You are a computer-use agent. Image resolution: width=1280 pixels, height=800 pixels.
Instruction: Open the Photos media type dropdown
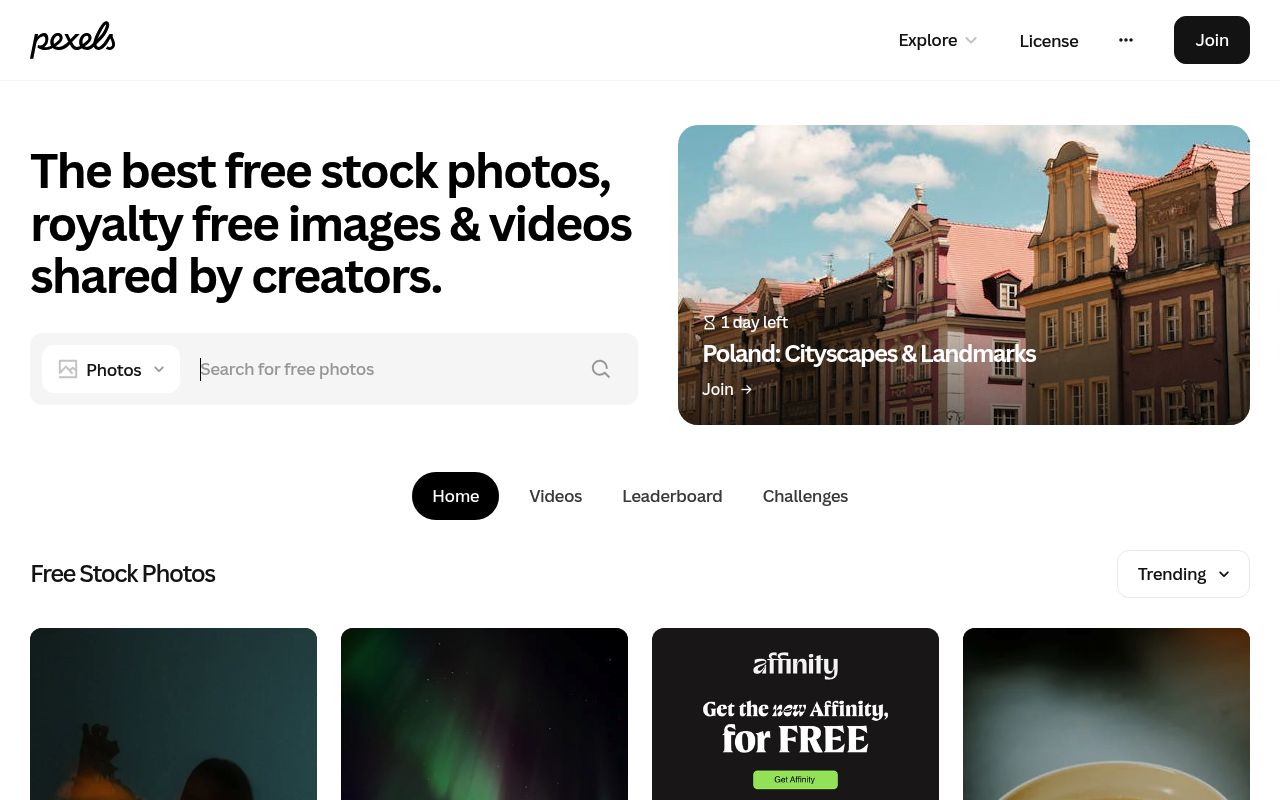pos(111,369)
